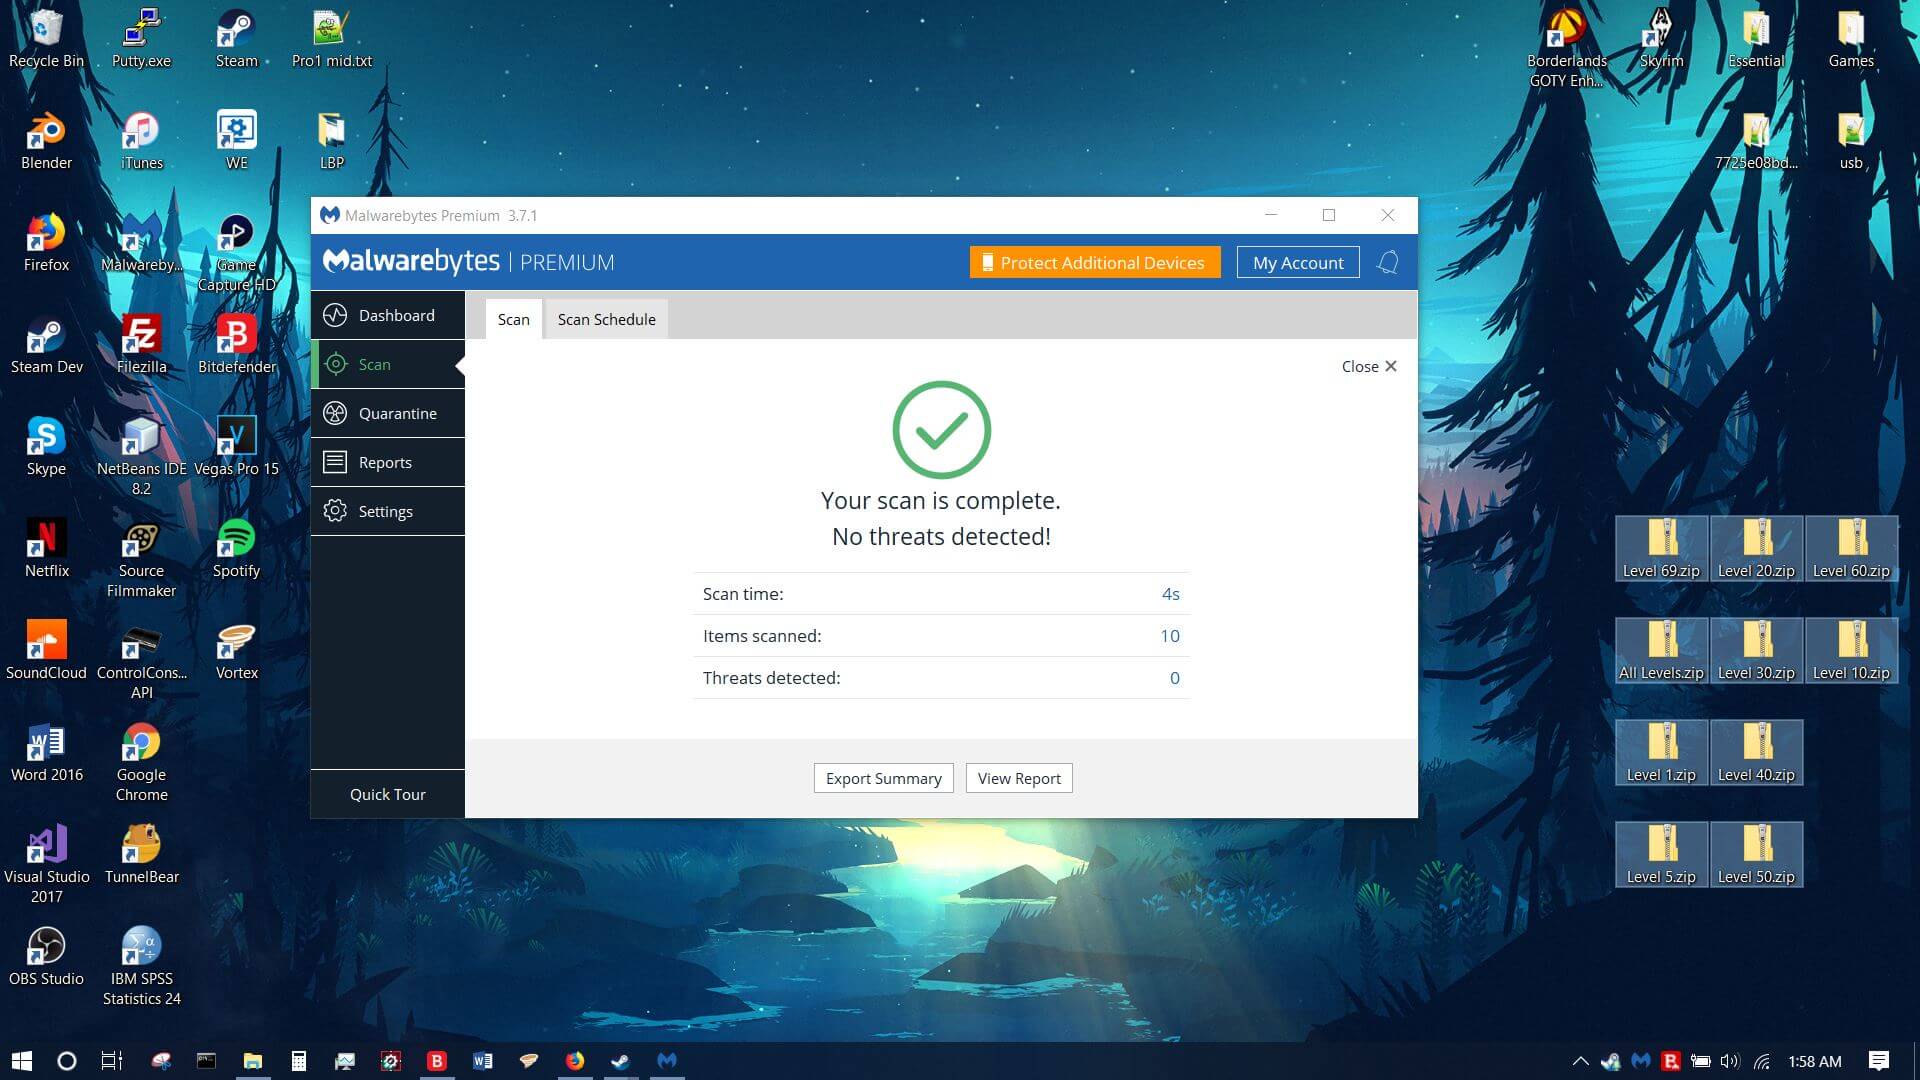1920x1080 pixels.
Task: Expand hidden system tray icons
Action: (1580, 1061)
